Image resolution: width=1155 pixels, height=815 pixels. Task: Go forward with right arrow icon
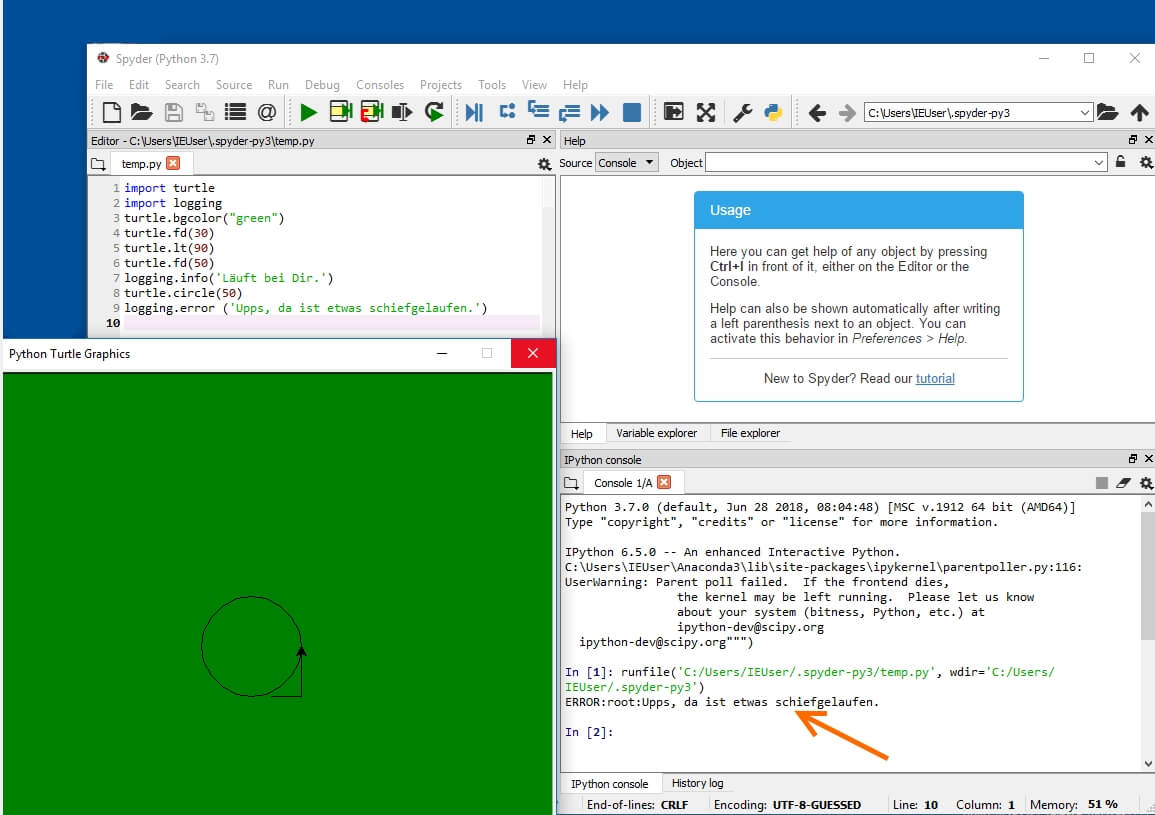847,113
